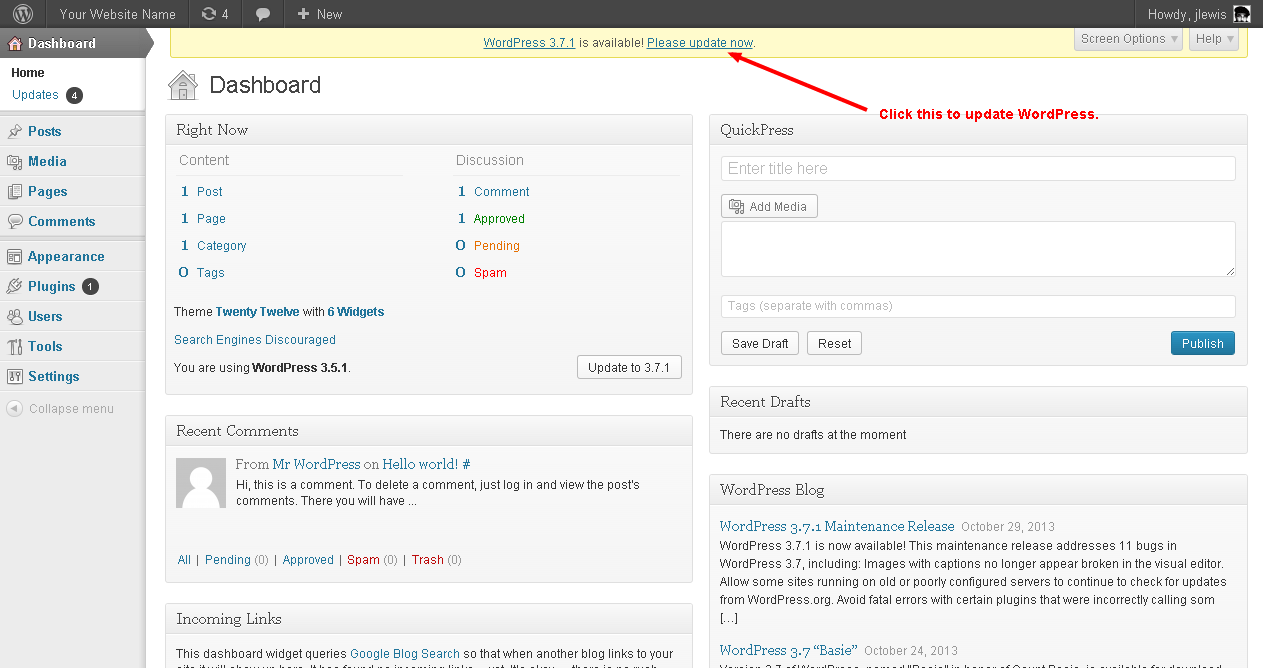Click the Collapse menu arrow icon
The height and width of the screenshot is (668, 1263).
14,408
